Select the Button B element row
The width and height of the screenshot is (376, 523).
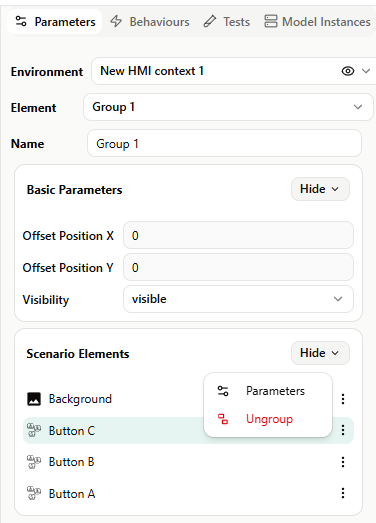188,462
